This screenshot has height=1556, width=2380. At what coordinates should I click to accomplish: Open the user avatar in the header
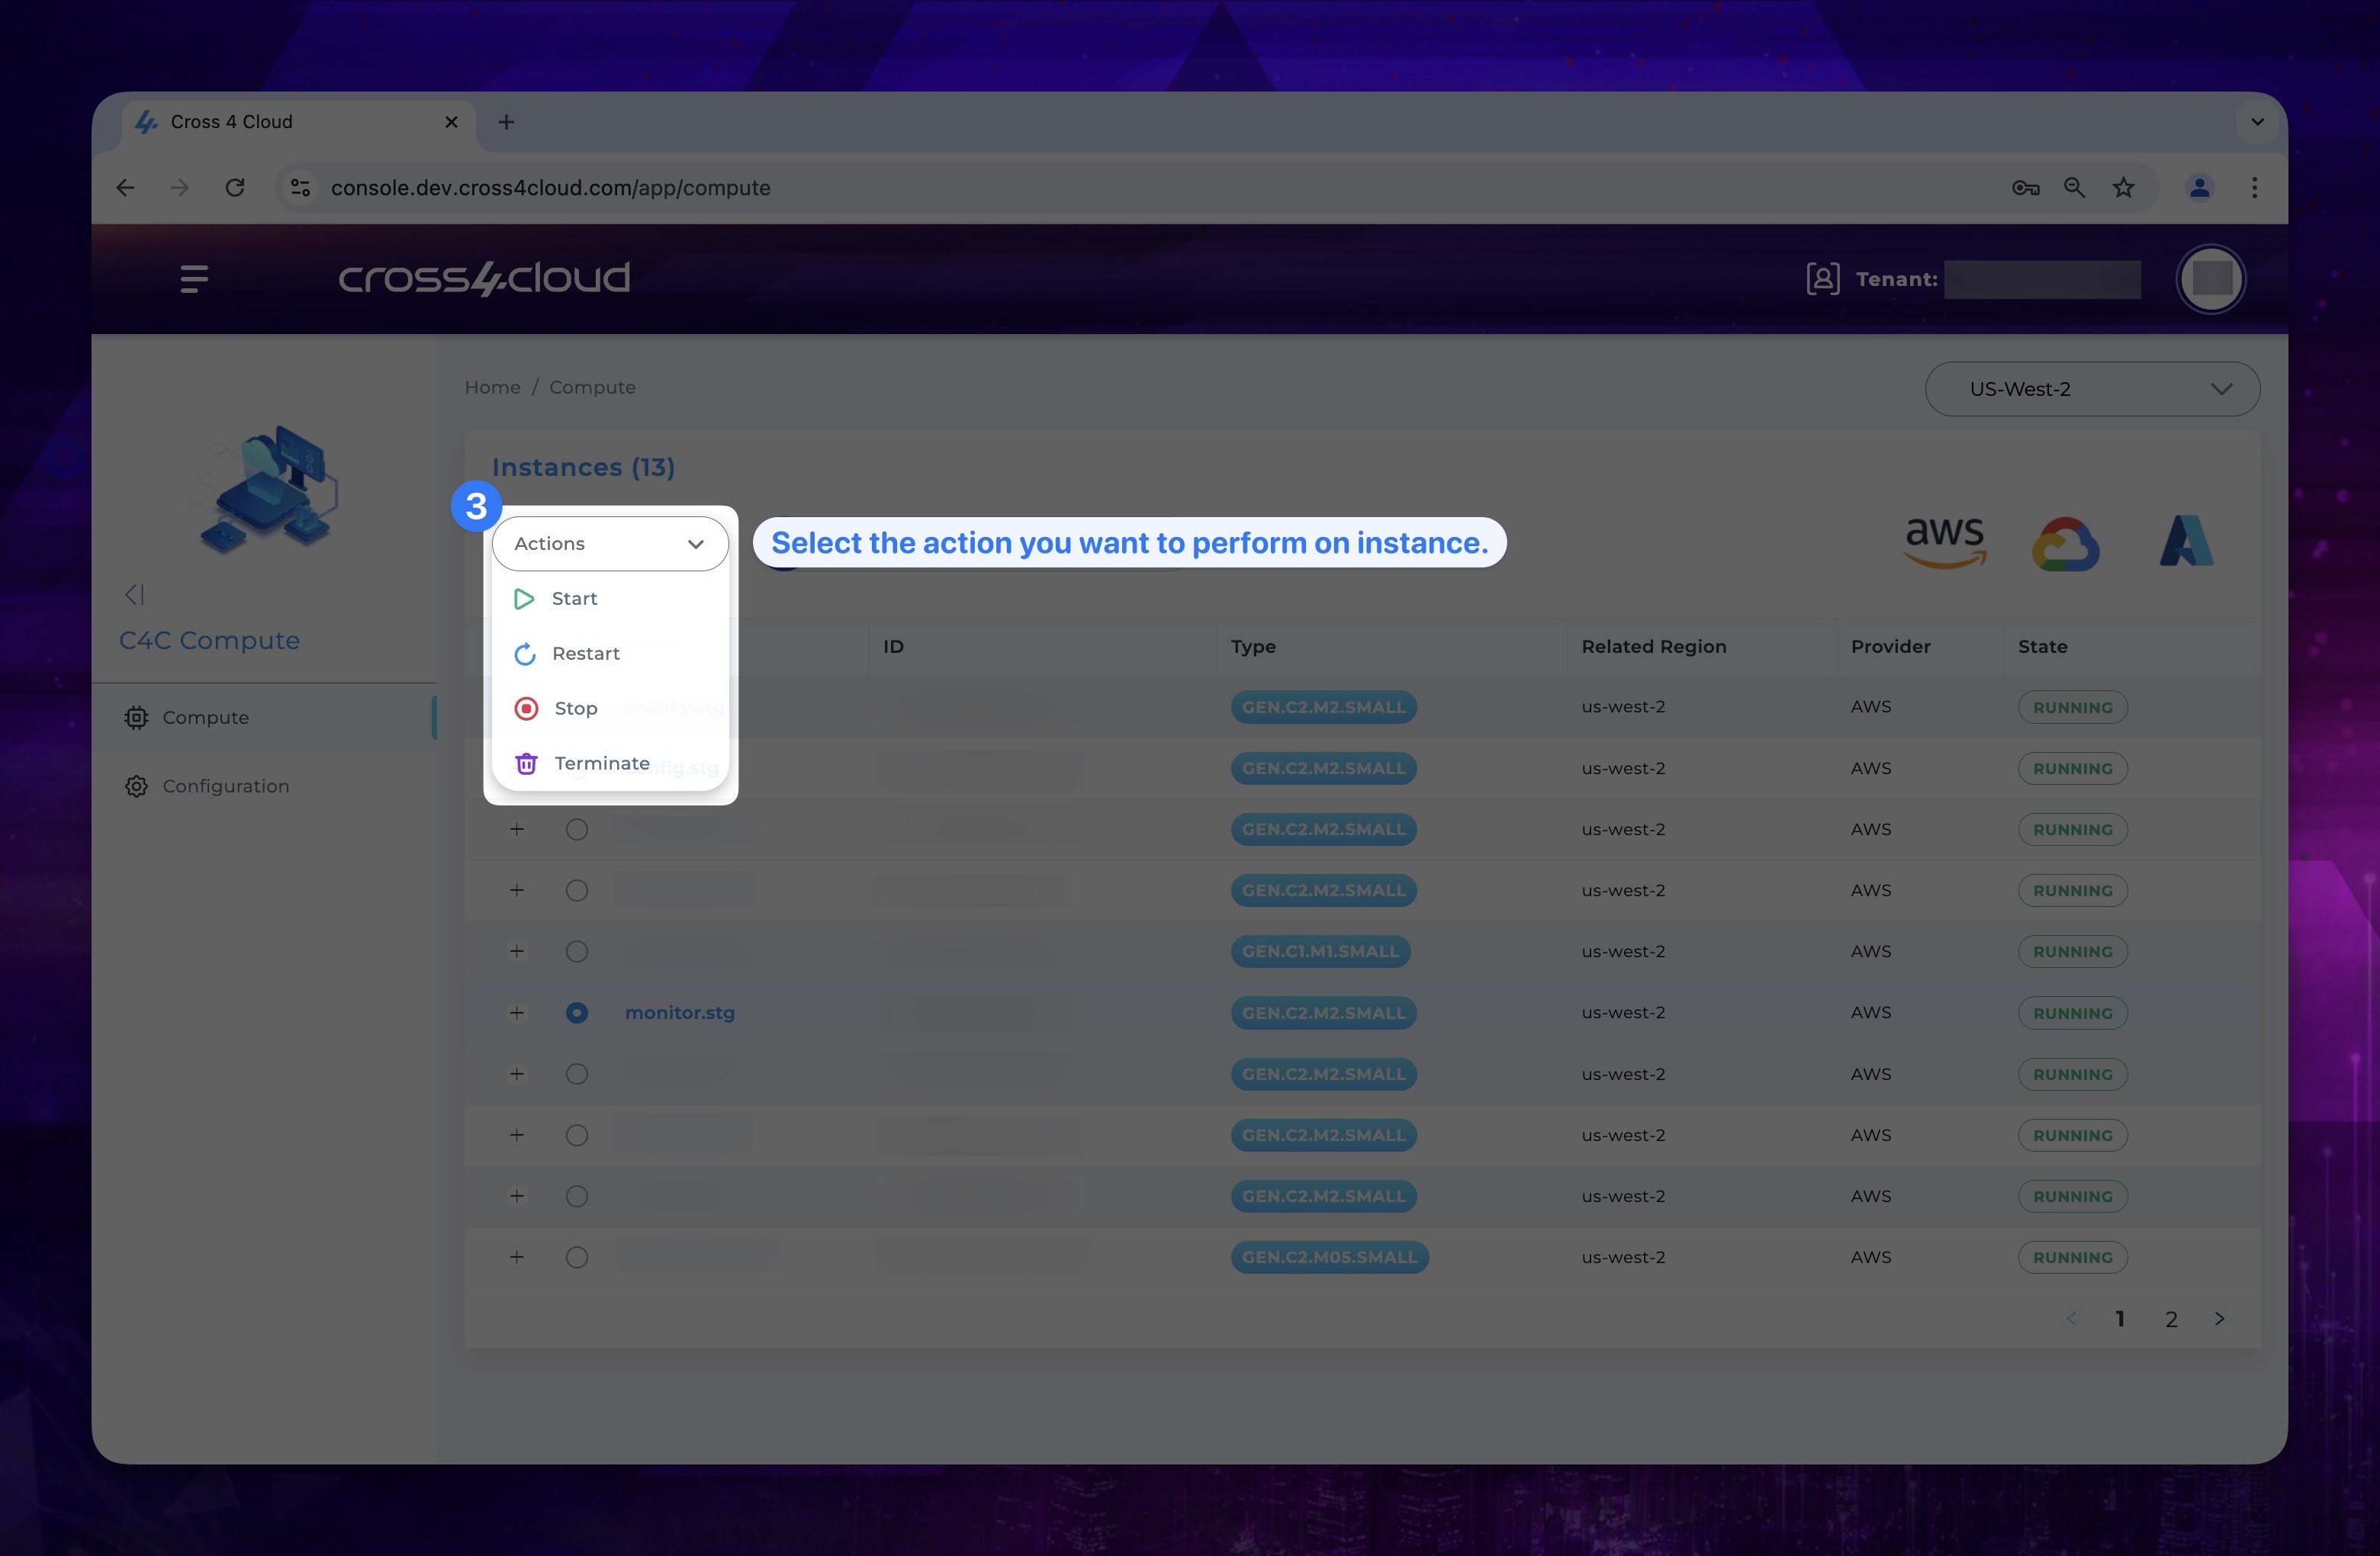(2210, 279)
